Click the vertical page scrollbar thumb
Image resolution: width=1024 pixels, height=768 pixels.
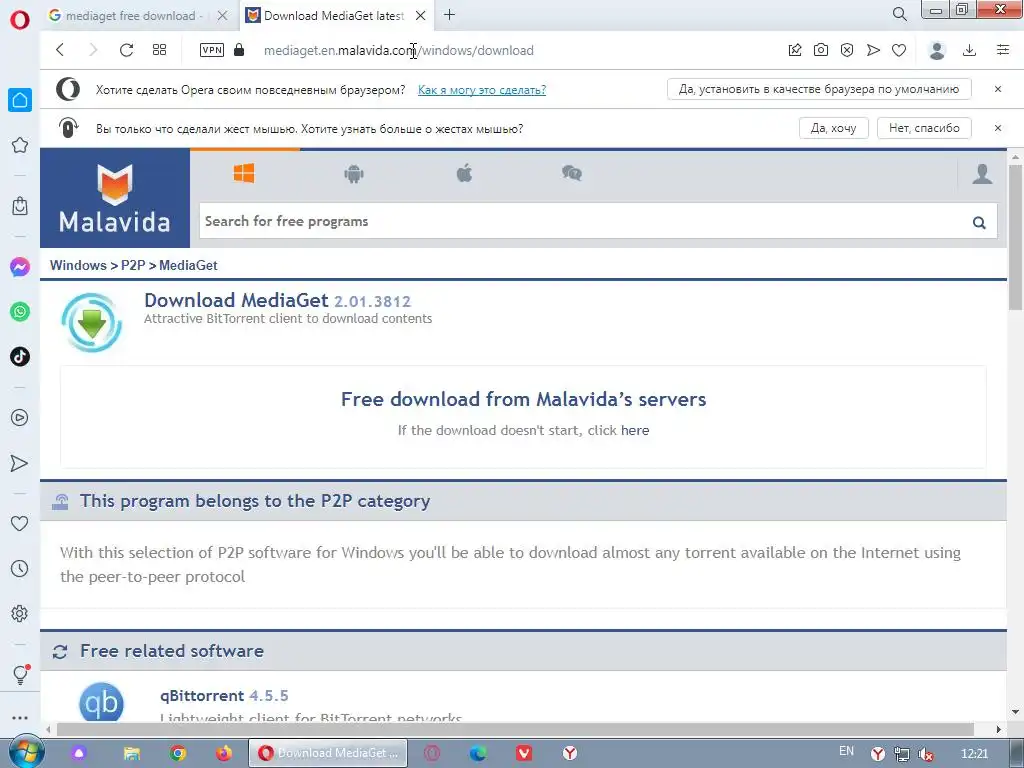(1015, 235)
